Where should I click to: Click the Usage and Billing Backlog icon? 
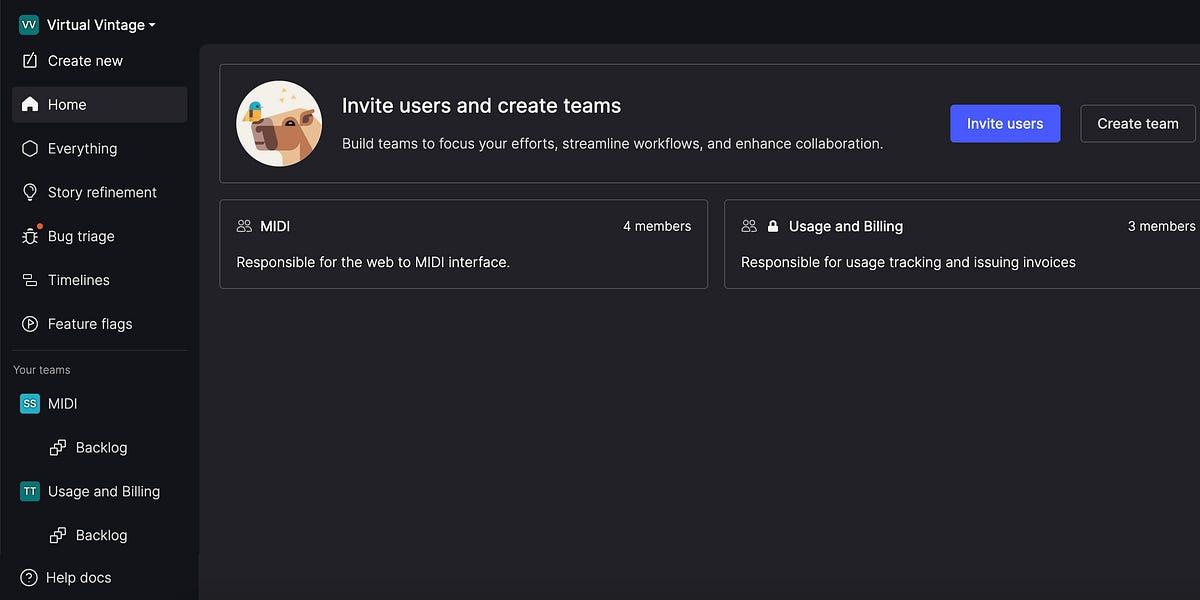click(58, 536)
